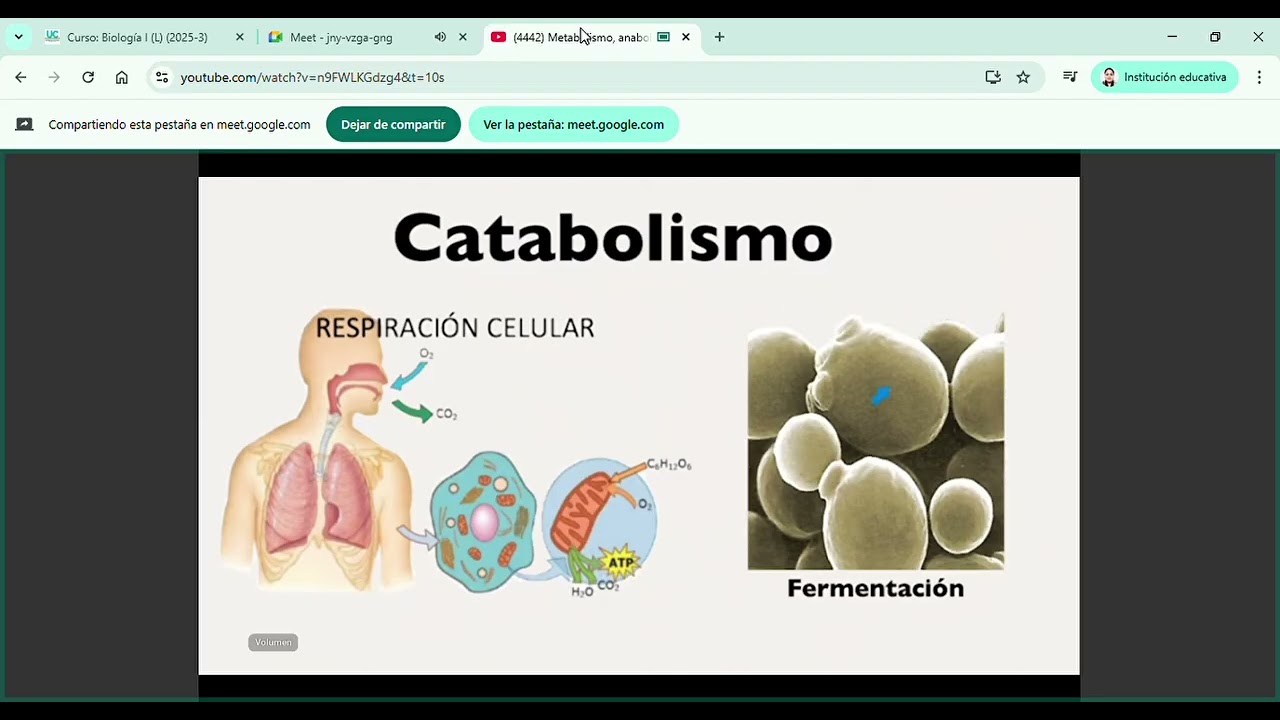
Task: Go back to the previous page
Action: coord(21,77)
